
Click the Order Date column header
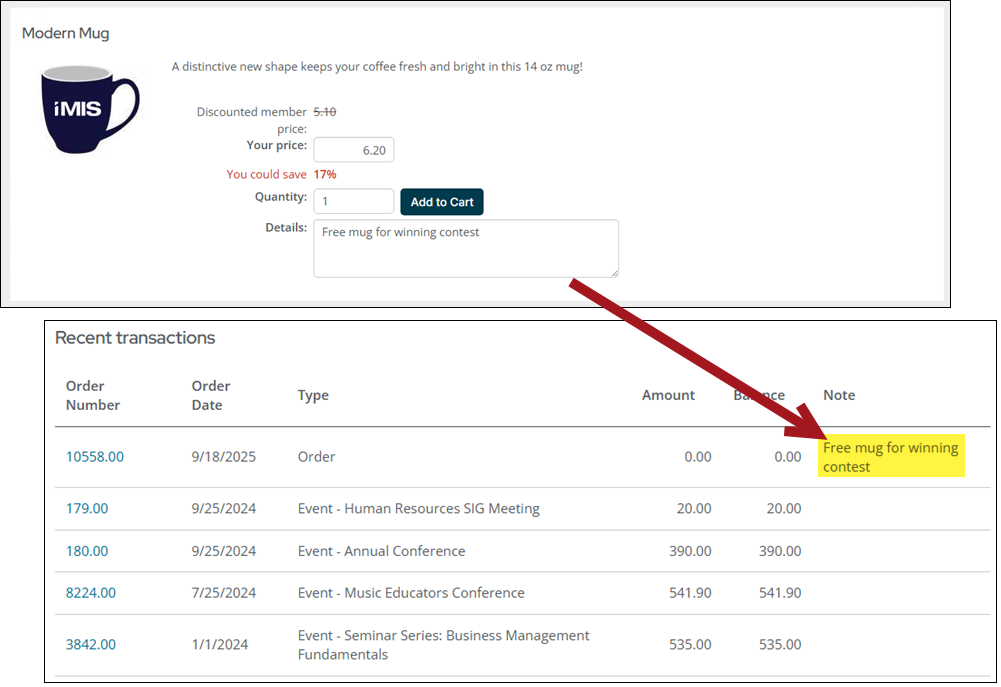point(211,395)
